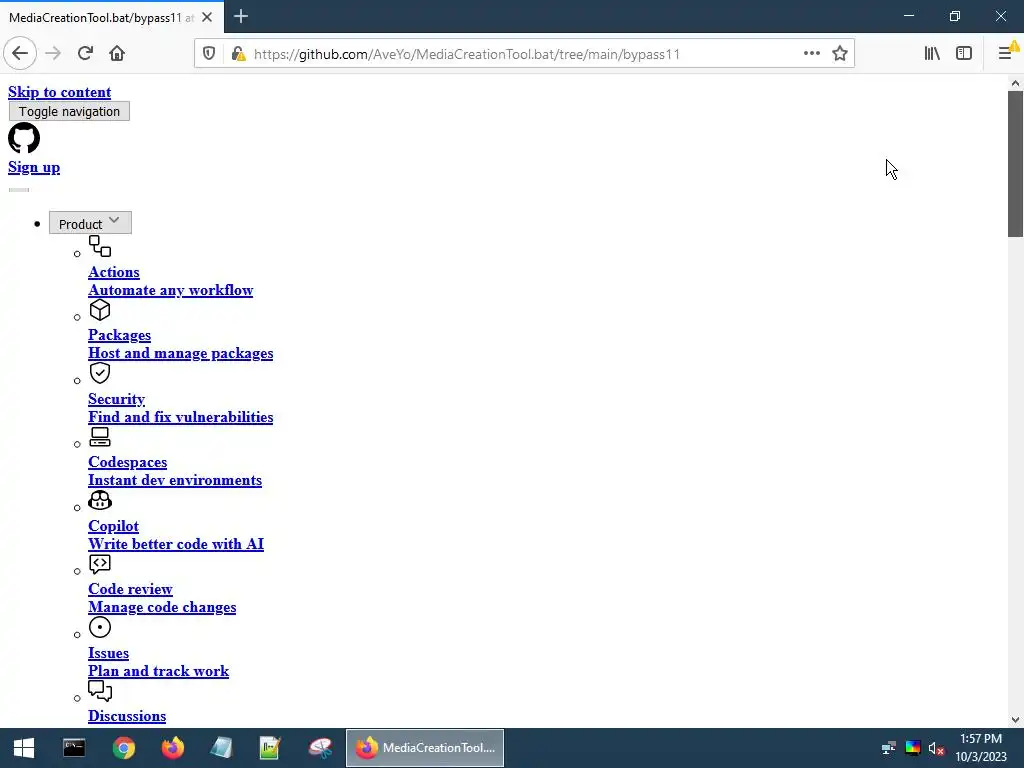Click the muted volume tray icon
1024x768 pixels.
936,748
